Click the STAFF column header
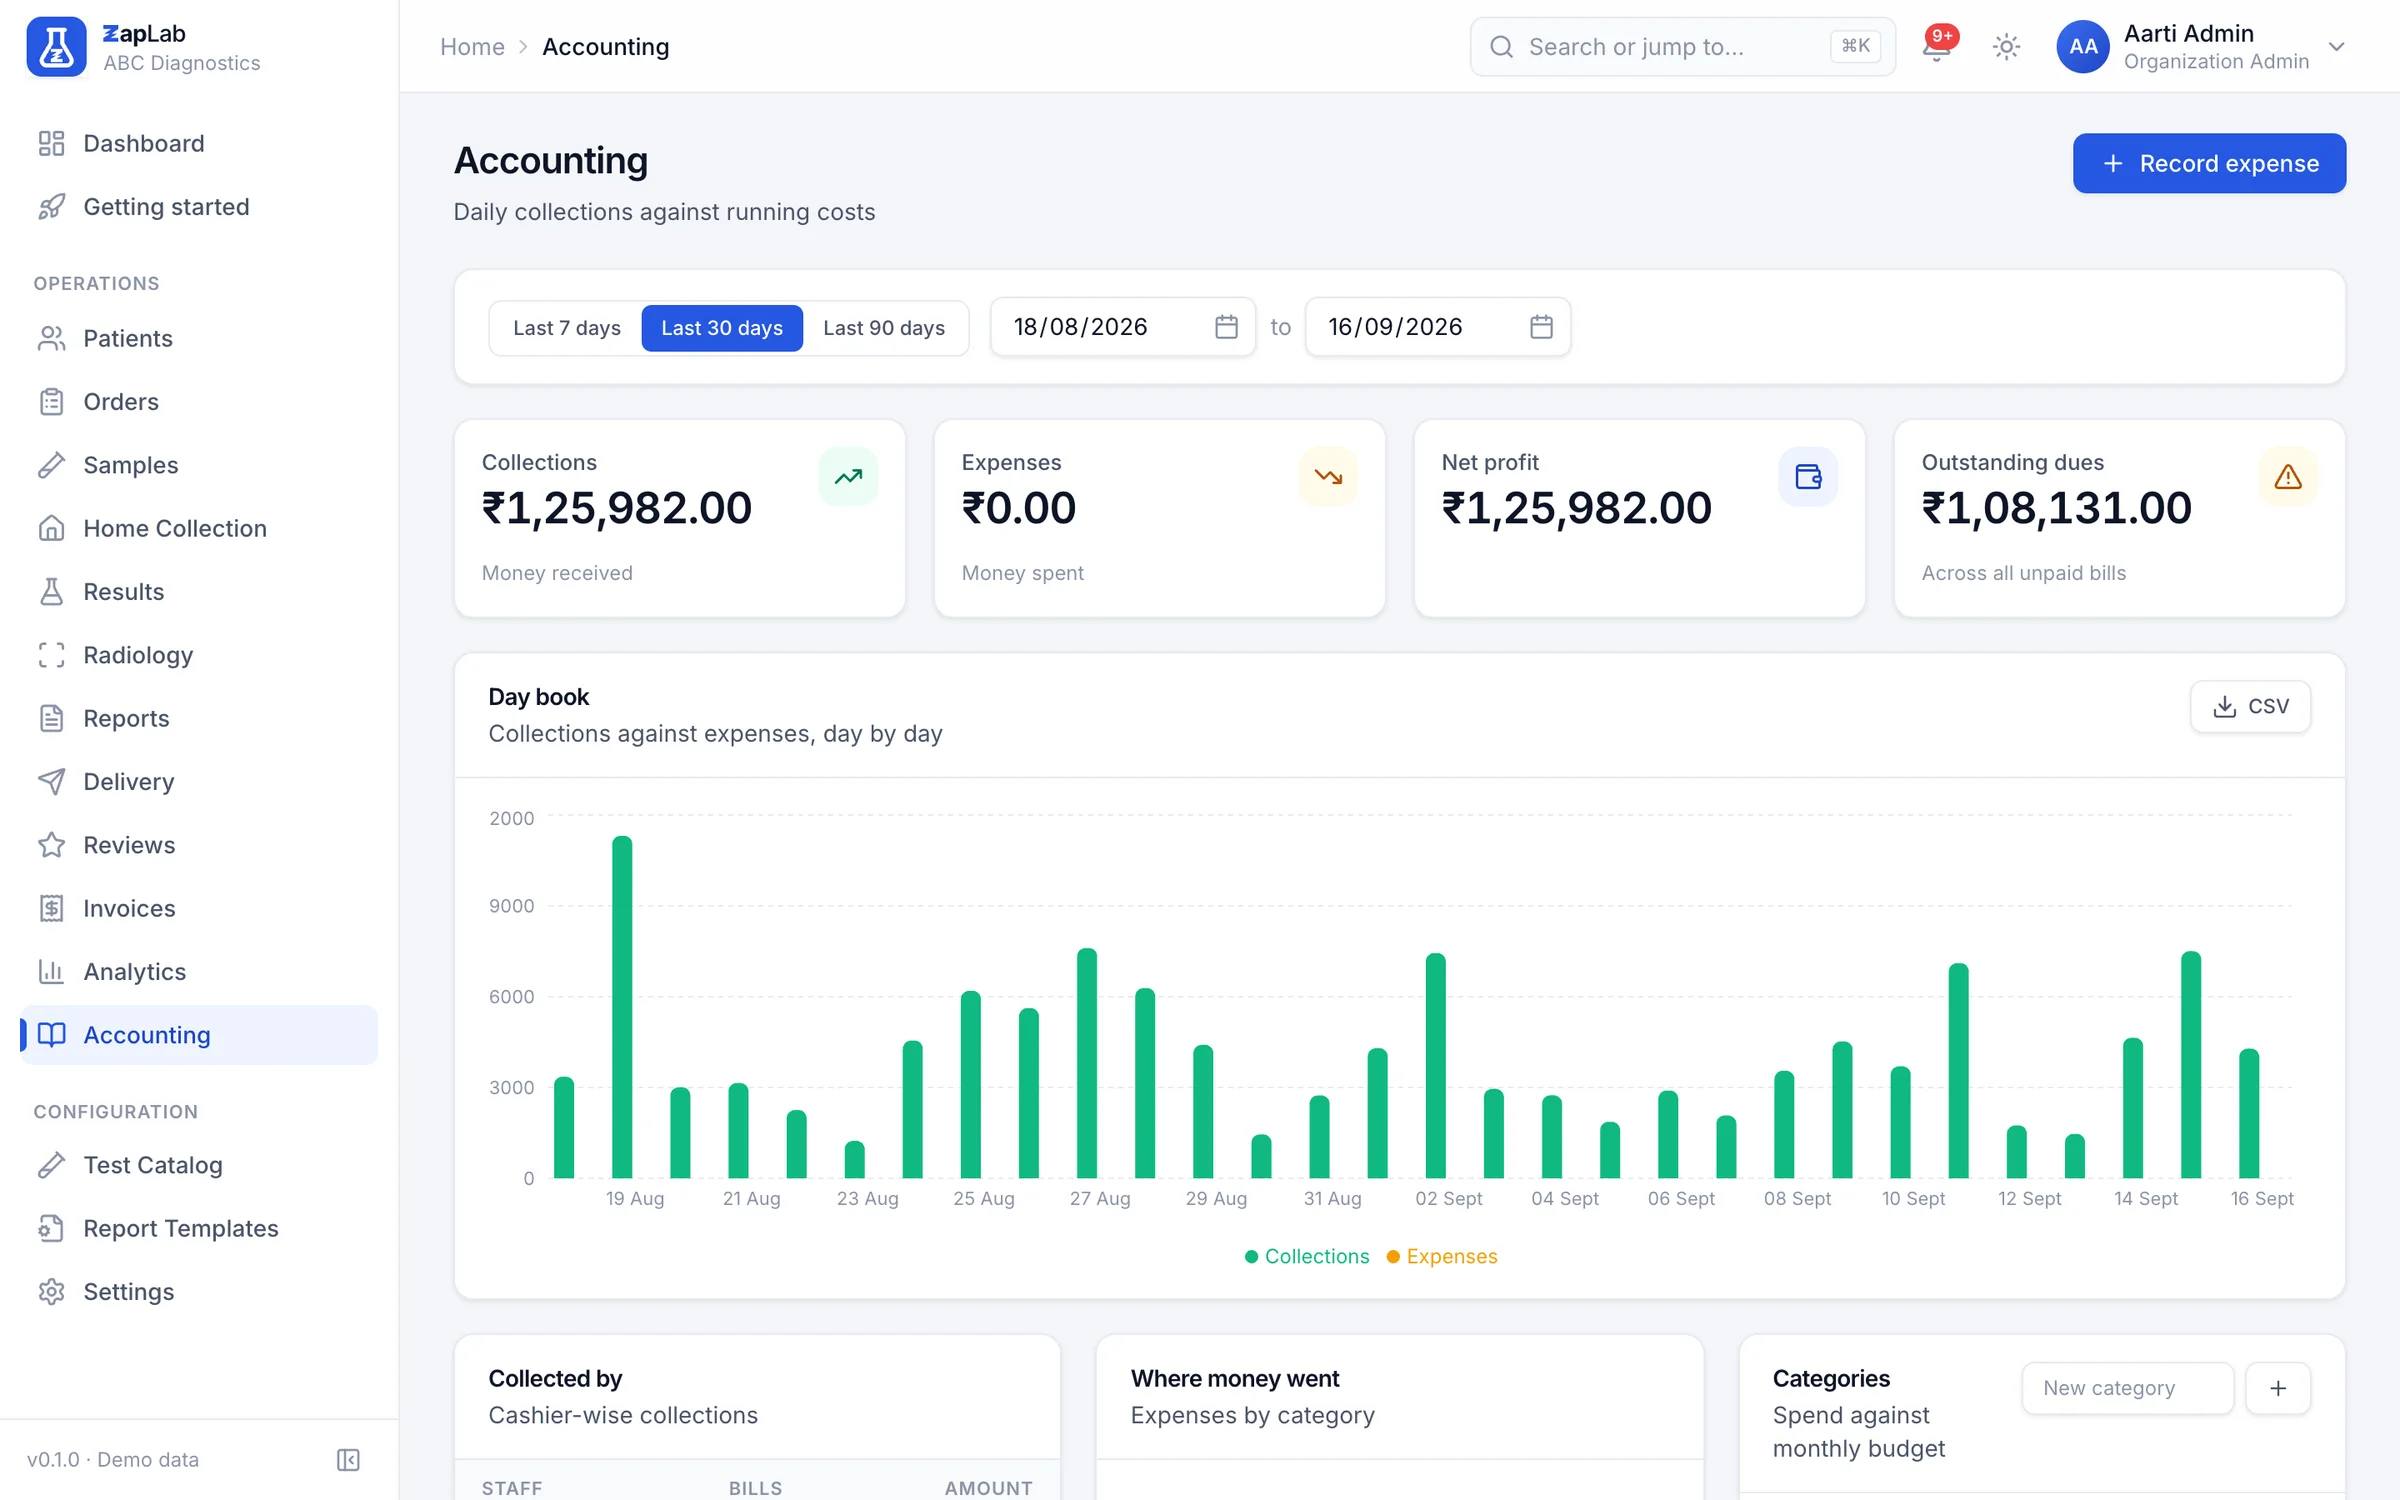 pyautogui.click(x=512, y=1488)
